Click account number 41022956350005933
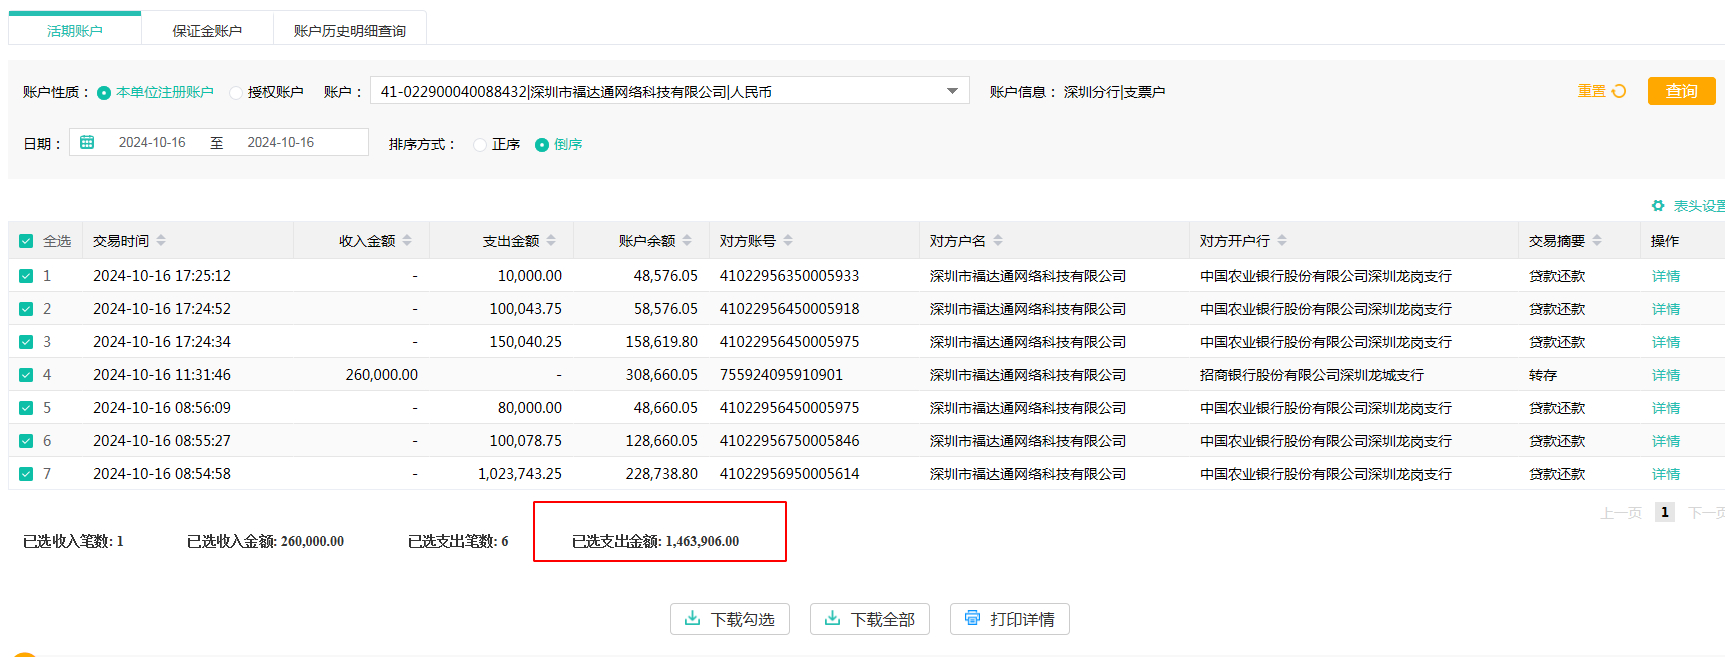 click(789, 276)
